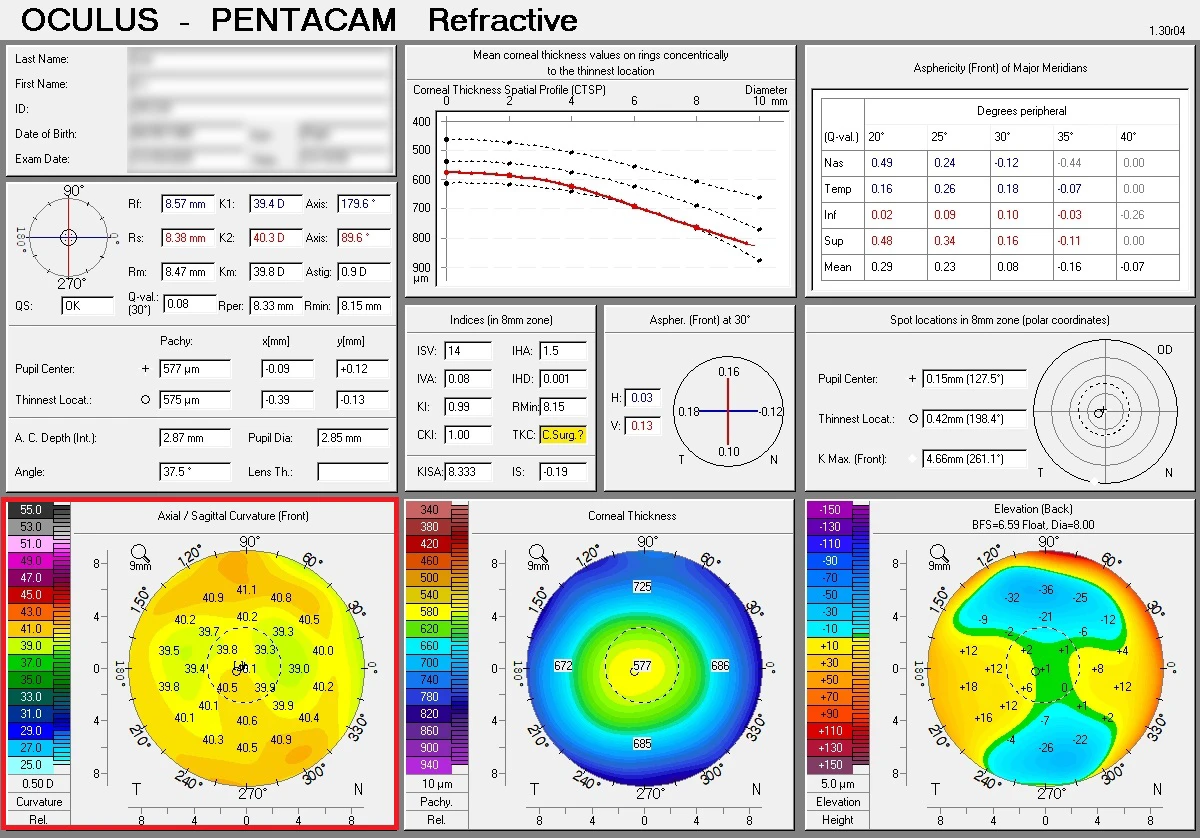The width and height of the screenshot is (1200, 838).
Task: Click the magnifier icon on the Corneal Thickness map
Action: (539, 551)
